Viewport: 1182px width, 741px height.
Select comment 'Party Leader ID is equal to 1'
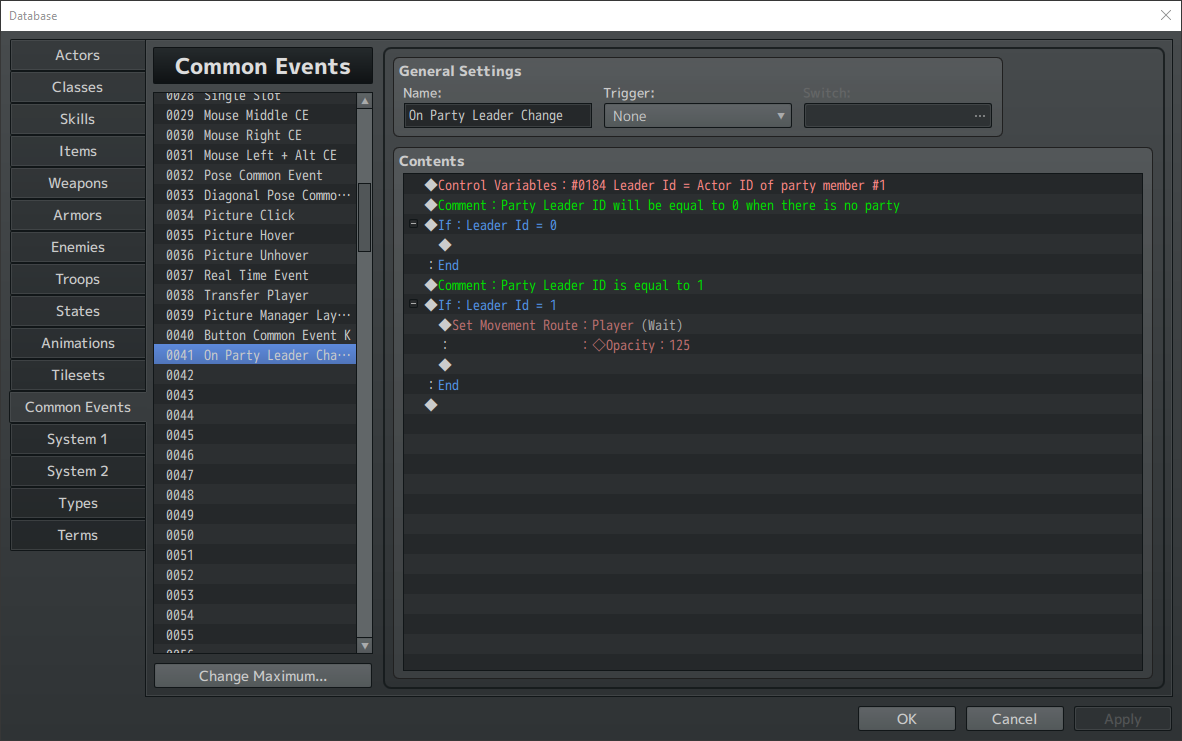click(773, 285)
